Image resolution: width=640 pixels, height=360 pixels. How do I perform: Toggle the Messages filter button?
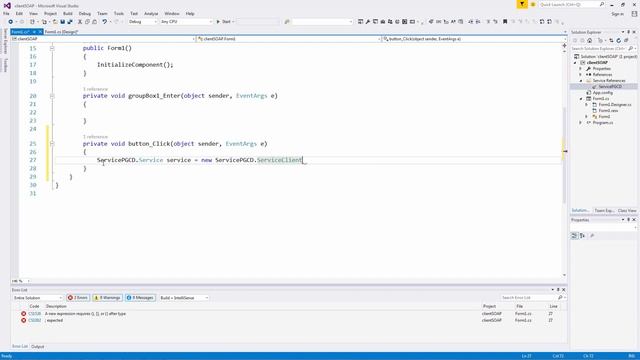click(140, 298)
